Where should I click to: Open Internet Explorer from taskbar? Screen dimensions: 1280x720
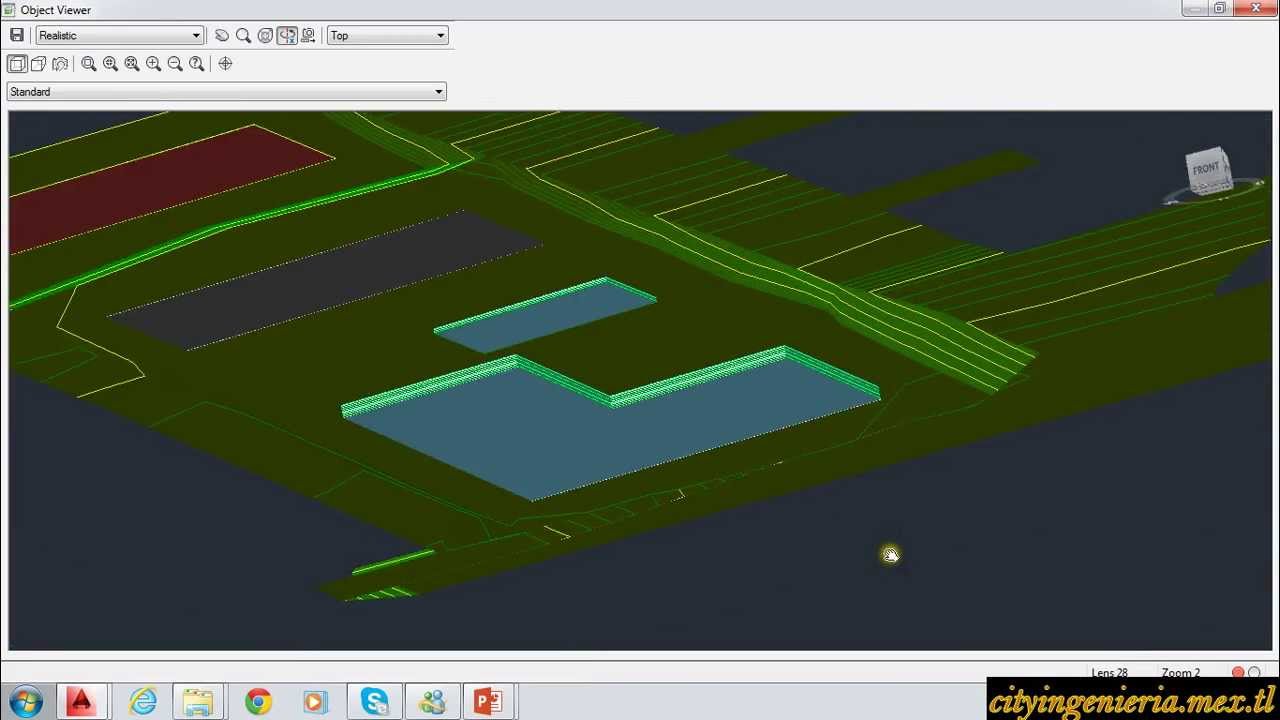143,701
